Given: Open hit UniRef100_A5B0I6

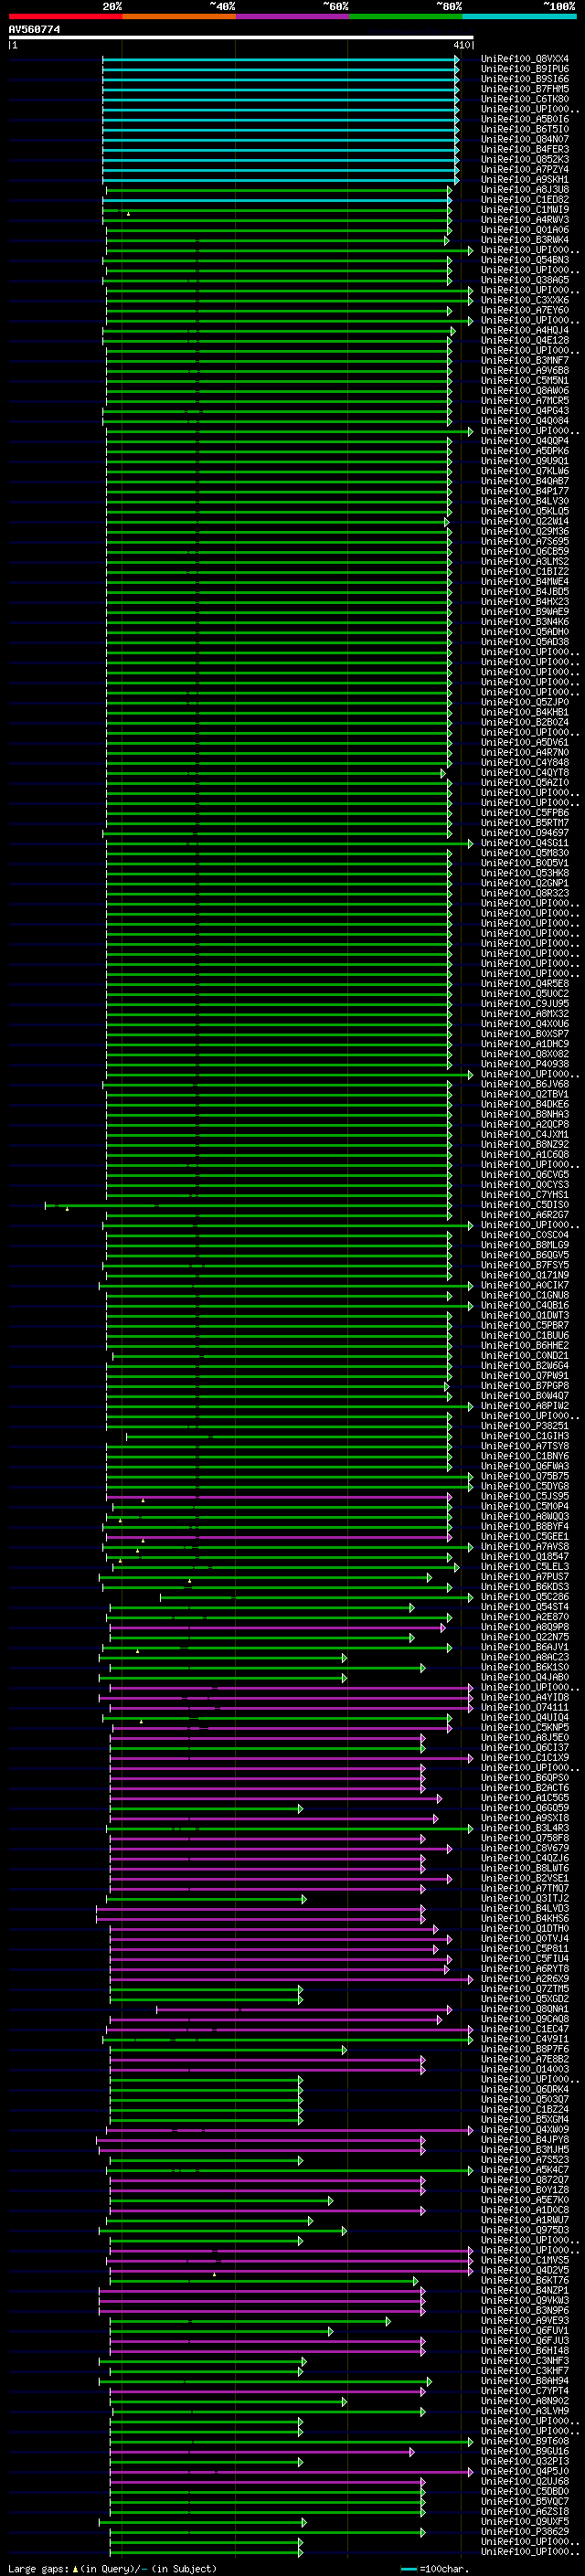Looking at the screenshot, I should tap(525, 119).
